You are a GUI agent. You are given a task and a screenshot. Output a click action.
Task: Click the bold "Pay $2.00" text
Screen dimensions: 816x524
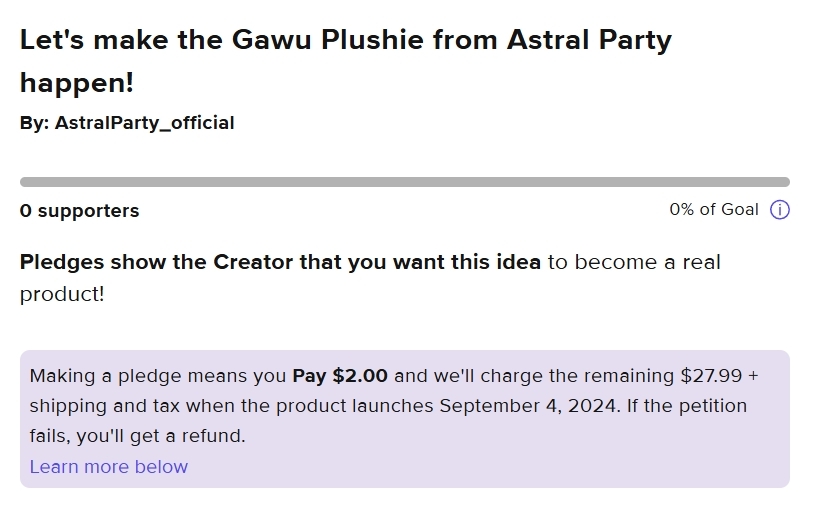pos(340,376)
